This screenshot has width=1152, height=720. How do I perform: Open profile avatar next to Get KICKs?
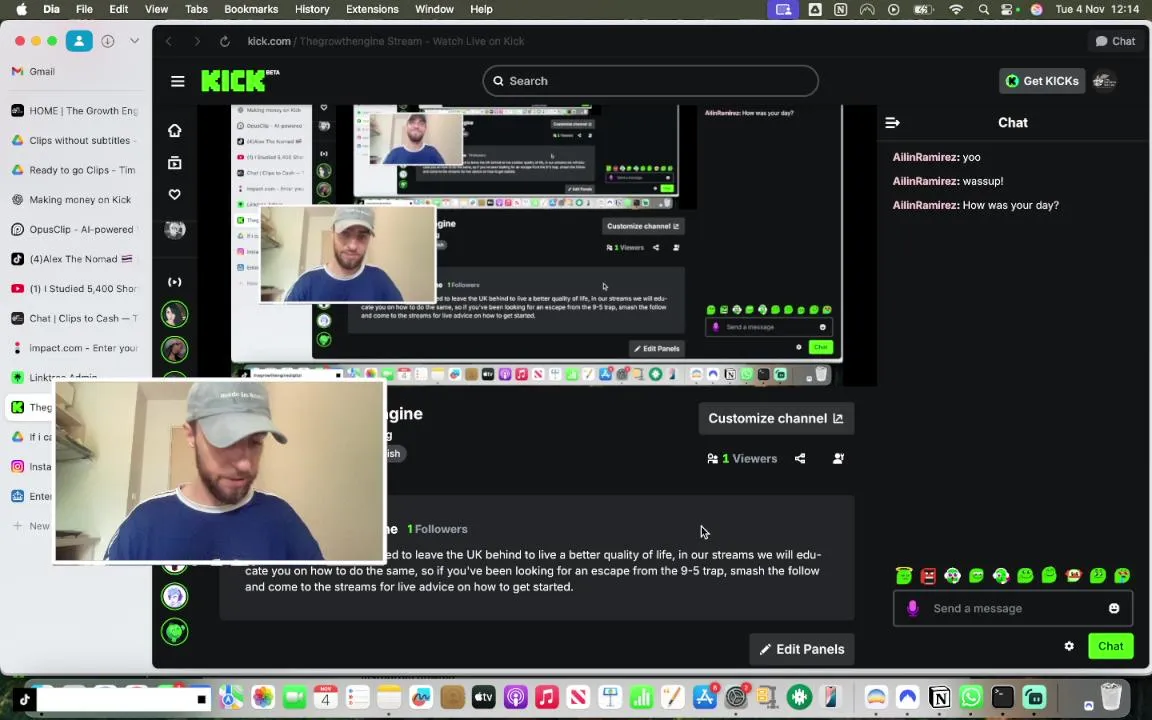pos(1104,81)
